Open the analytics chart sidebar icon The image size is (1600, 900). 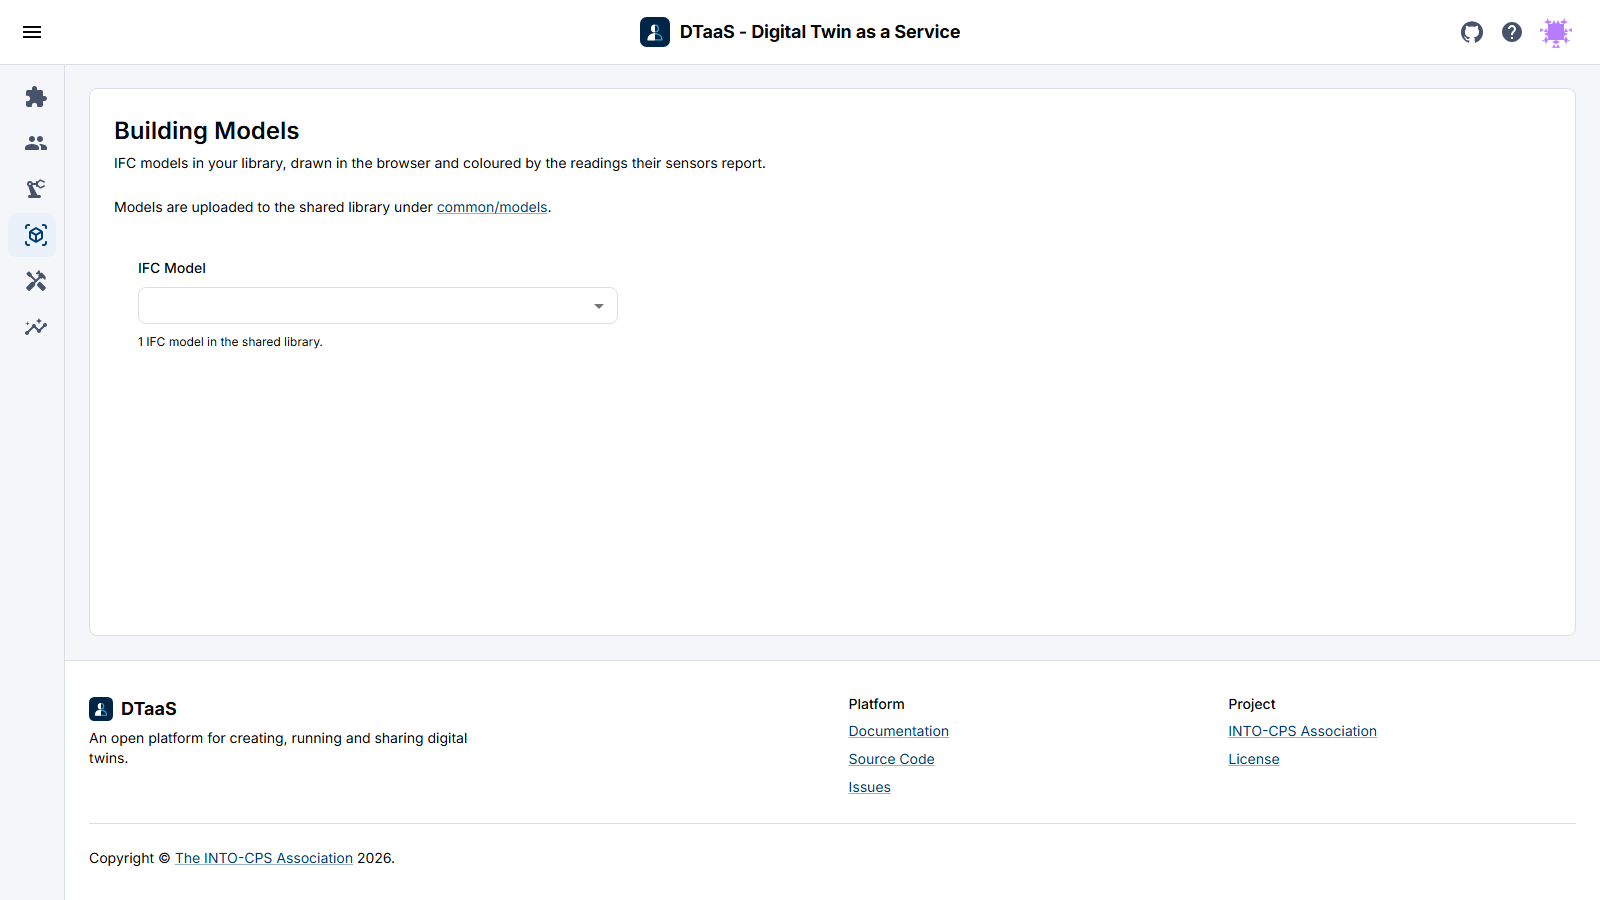(36, 327)
